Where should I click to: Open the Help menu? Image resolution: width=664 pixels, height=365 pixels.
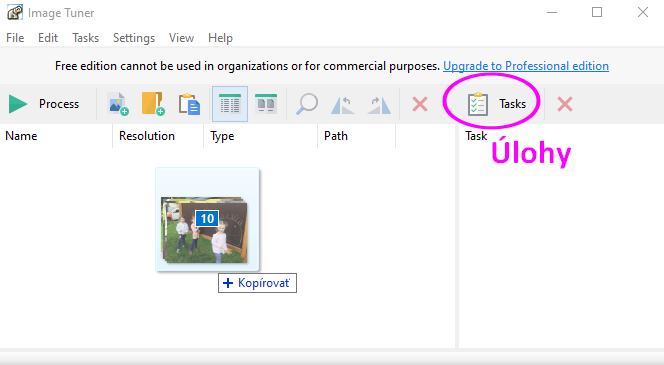click(220, 38)
